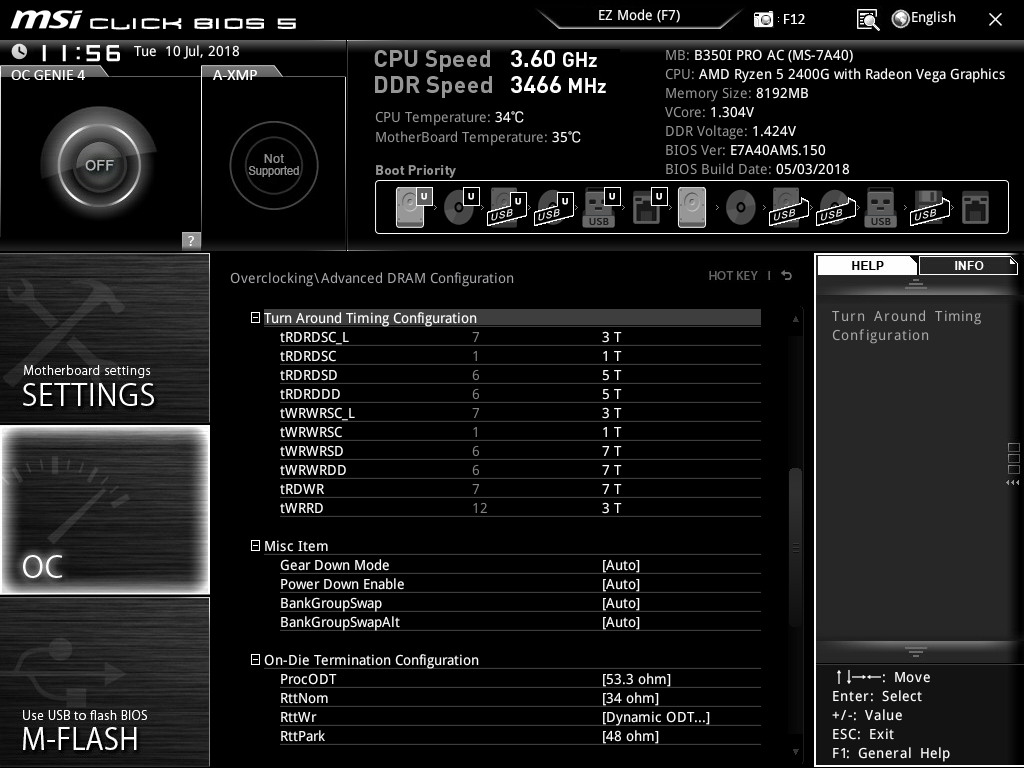Screen dimensions: 1024x768
Task: Open the SETTINGS motherboard section
Action: 104,338
